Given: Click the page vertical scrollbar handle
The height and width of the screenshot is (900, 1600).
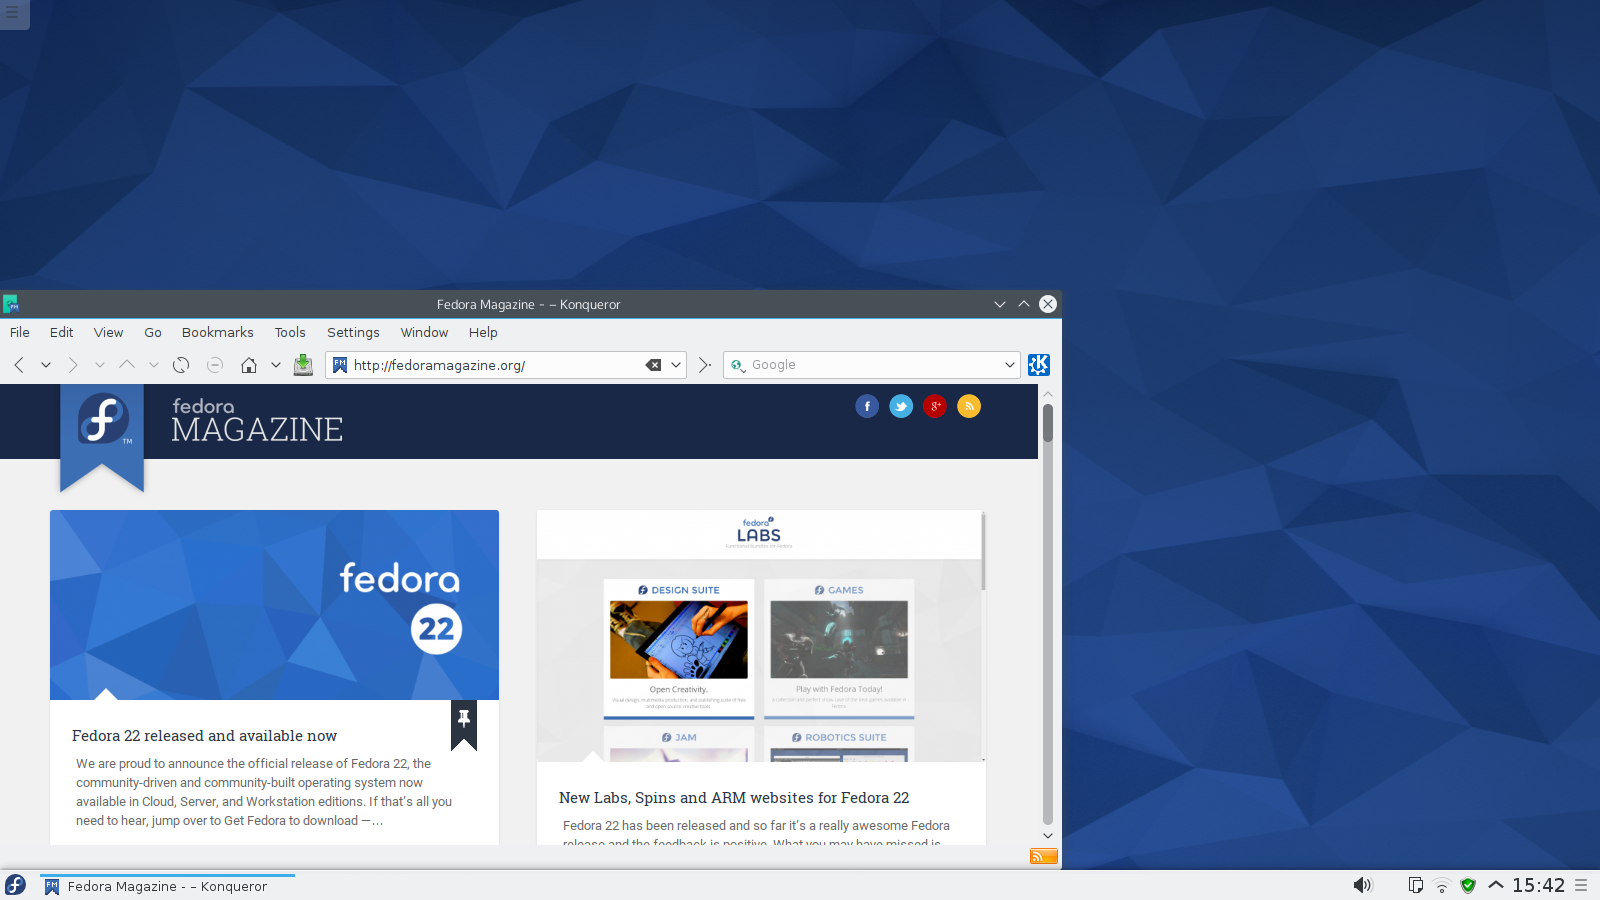Looking at the screenshot, I should pyautogui.click(x=1048, y=422).
